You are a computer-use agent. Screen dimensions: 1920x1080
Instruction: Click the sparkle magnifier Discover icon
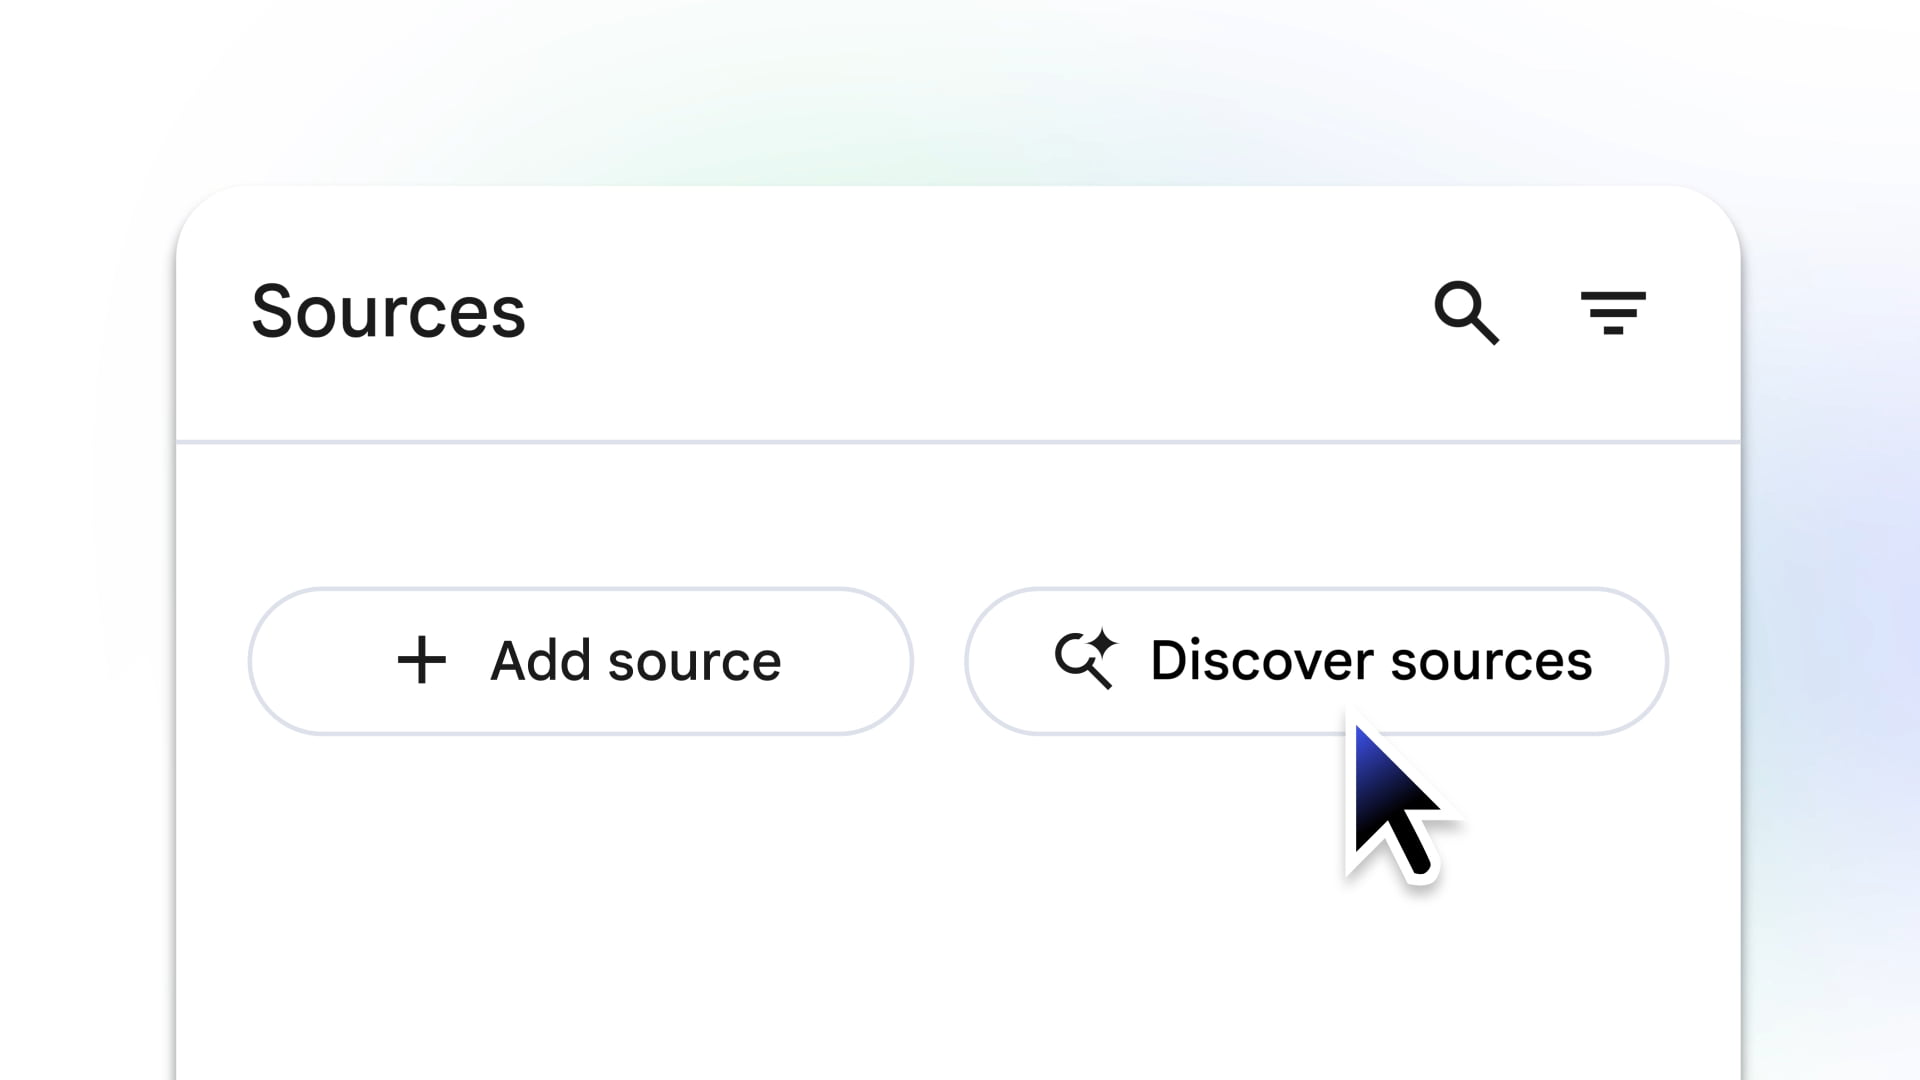[x=1085, y=659]
